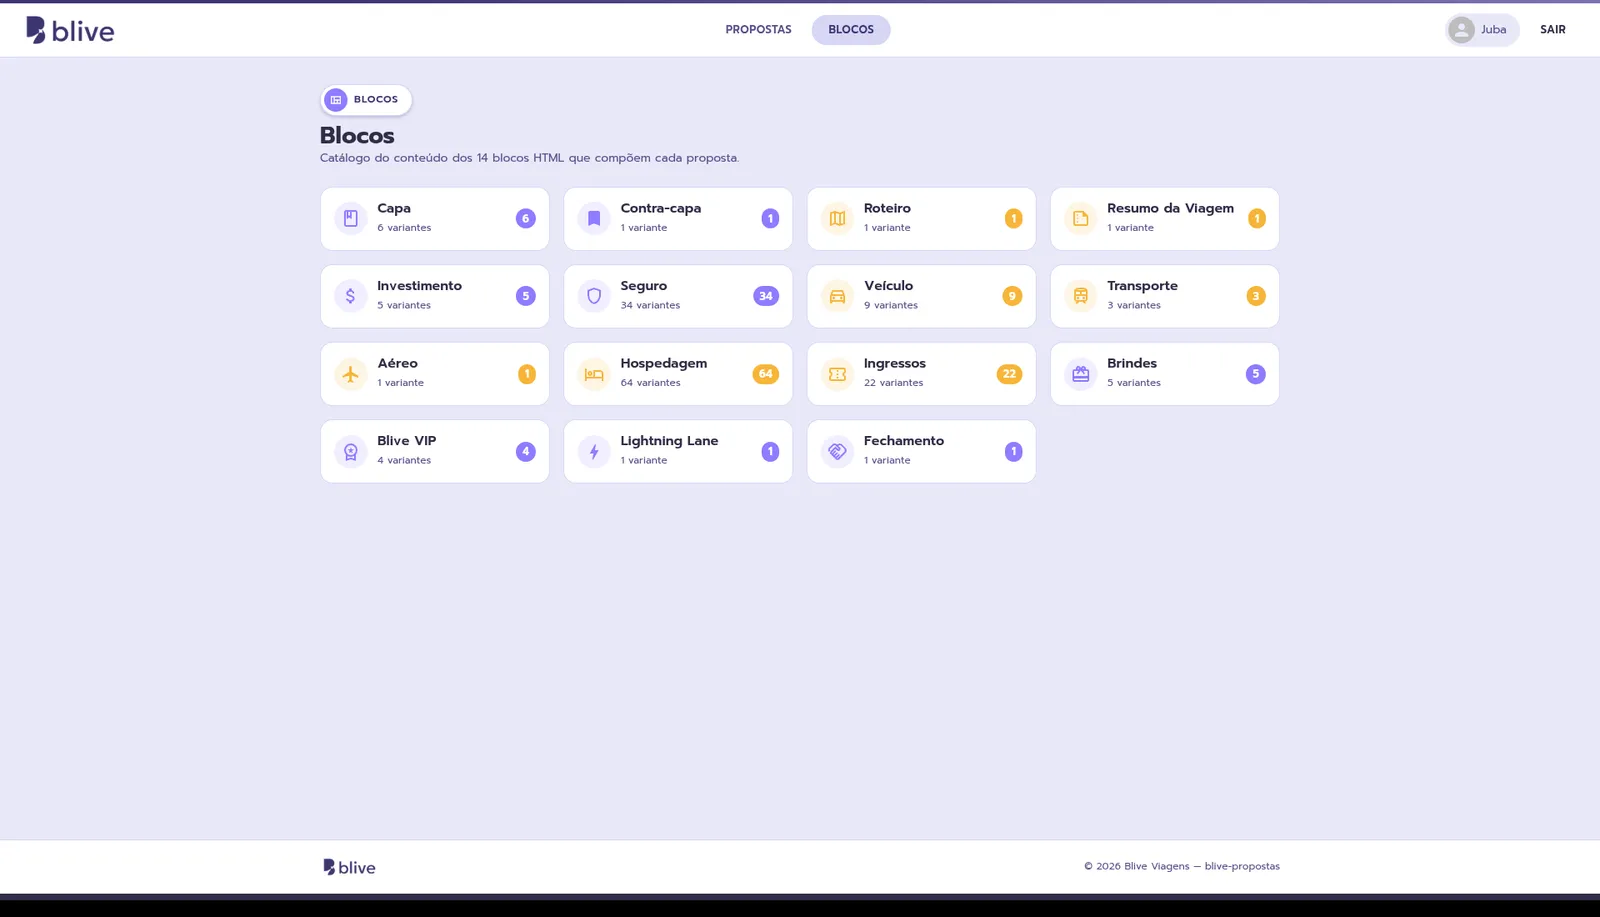1600x917 pixels.
Task: Click the Hospedagem bed icon
Action: pyautogui.click(x=594, y=374)
